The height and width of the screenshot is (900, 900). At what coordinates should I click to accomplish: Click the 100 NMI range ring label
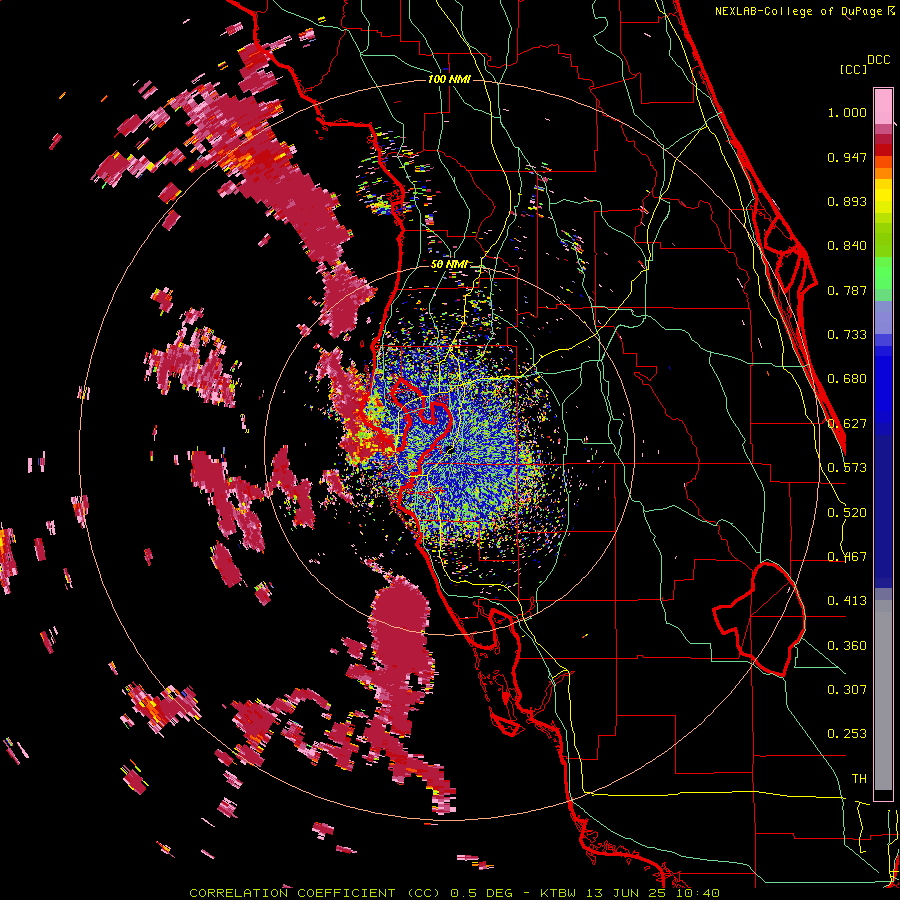click(449, 79)
